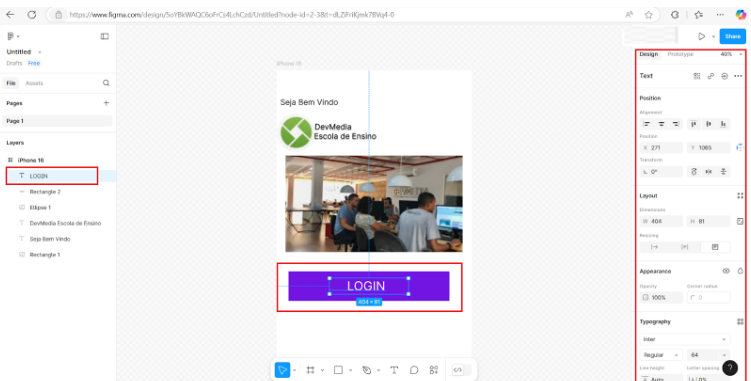
Task: Add a new page with plus button
Action: (x=106, y=103)
